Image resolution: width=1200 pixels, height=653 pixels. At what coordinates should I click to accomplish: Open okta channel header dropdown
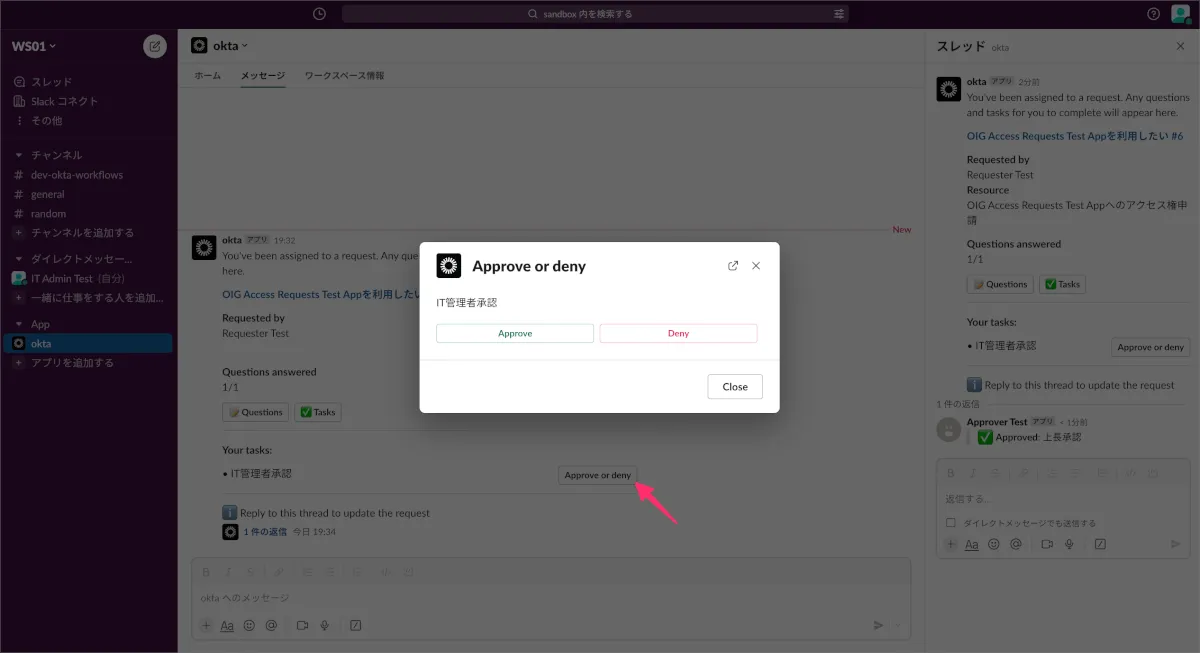click(x=230, y=46)
